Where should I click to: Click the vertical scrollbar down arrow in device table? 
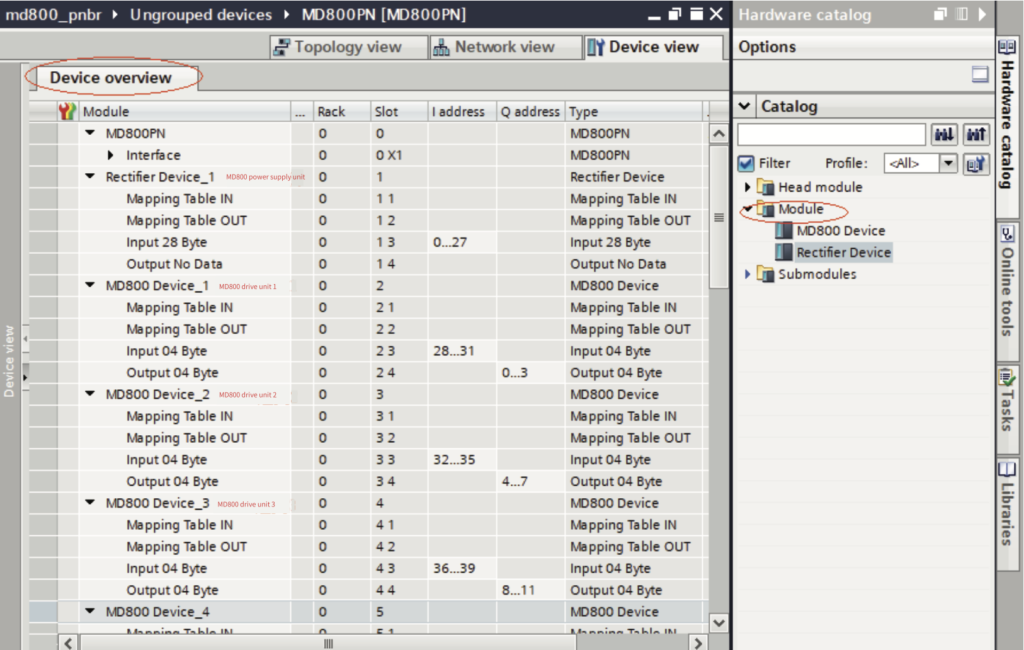tap(718, 623)
